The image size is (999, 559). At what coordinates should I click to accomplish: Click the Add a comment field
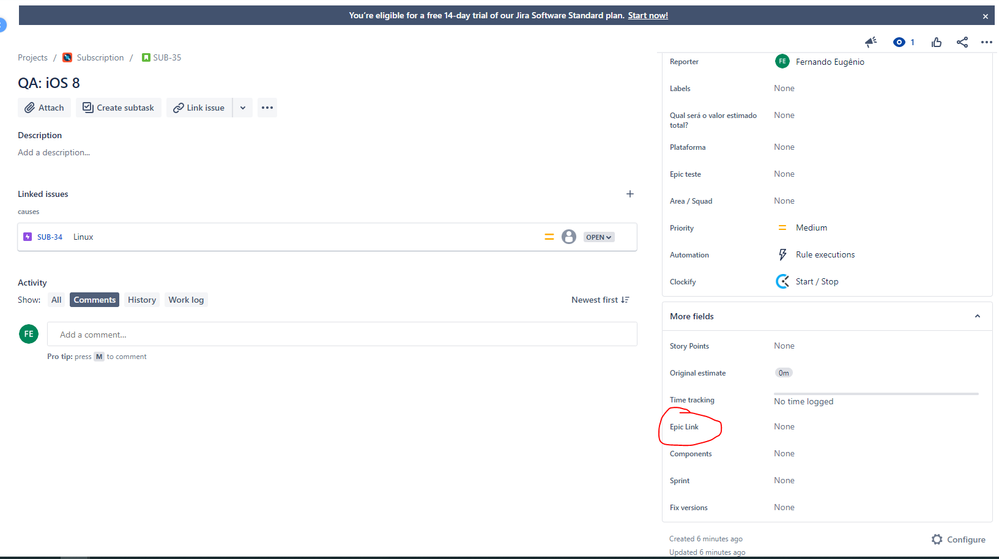[x=342, y=334]
